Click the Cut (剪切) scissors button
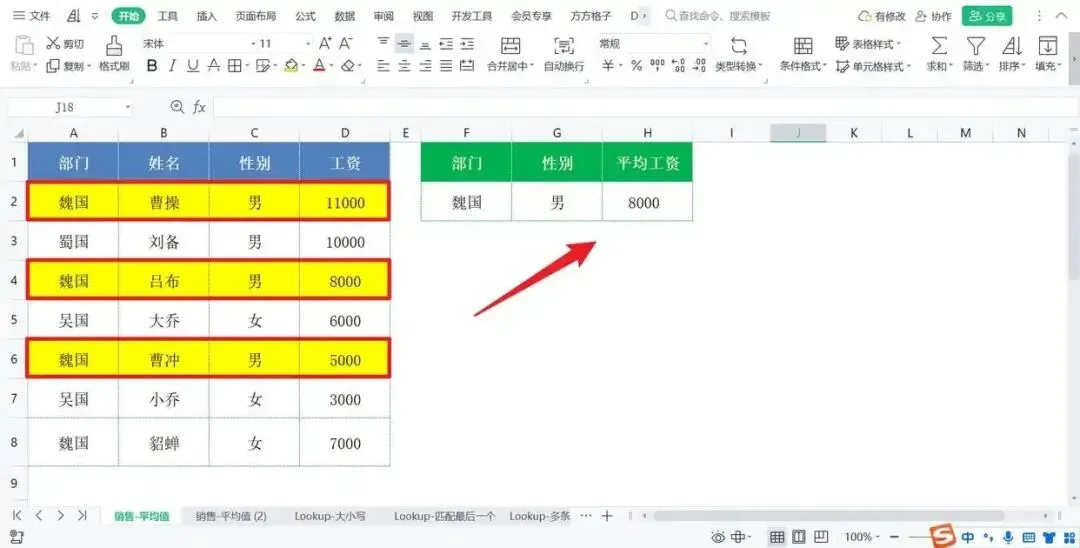The height and width of the screenshot is (548, 1080). tap(64, 43)
